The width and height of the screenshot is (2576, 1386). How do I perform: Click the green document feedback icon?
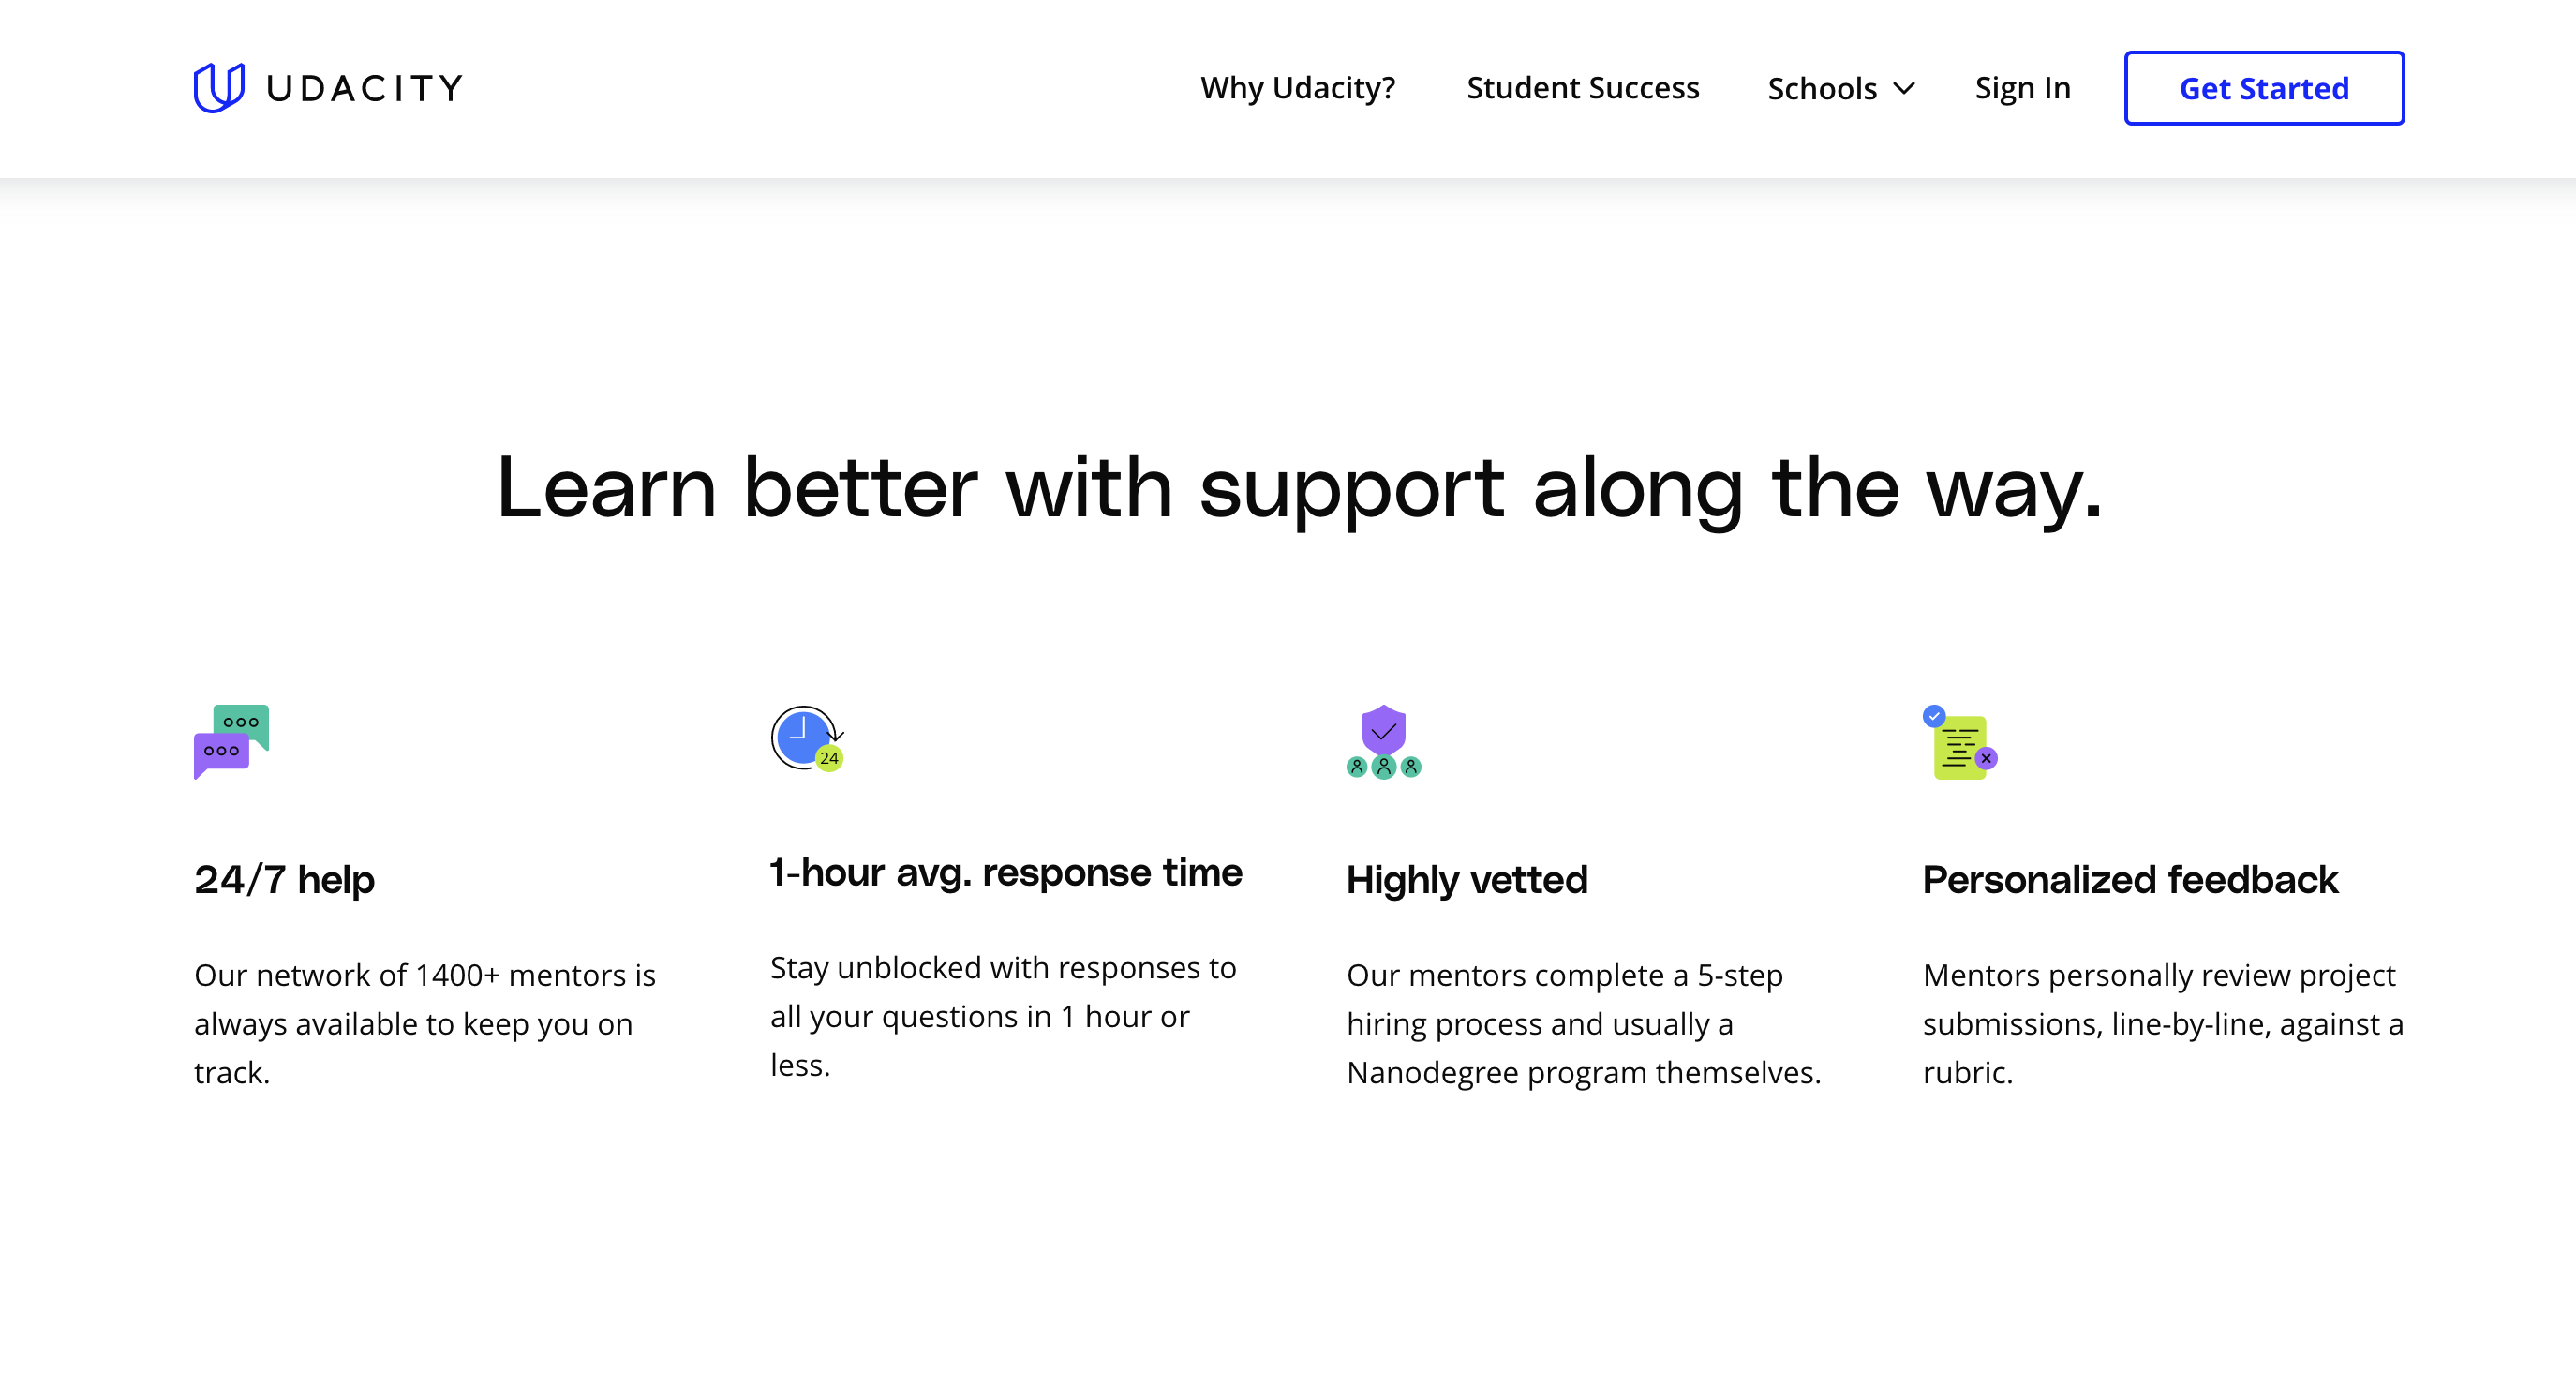tap(1959, 743)
